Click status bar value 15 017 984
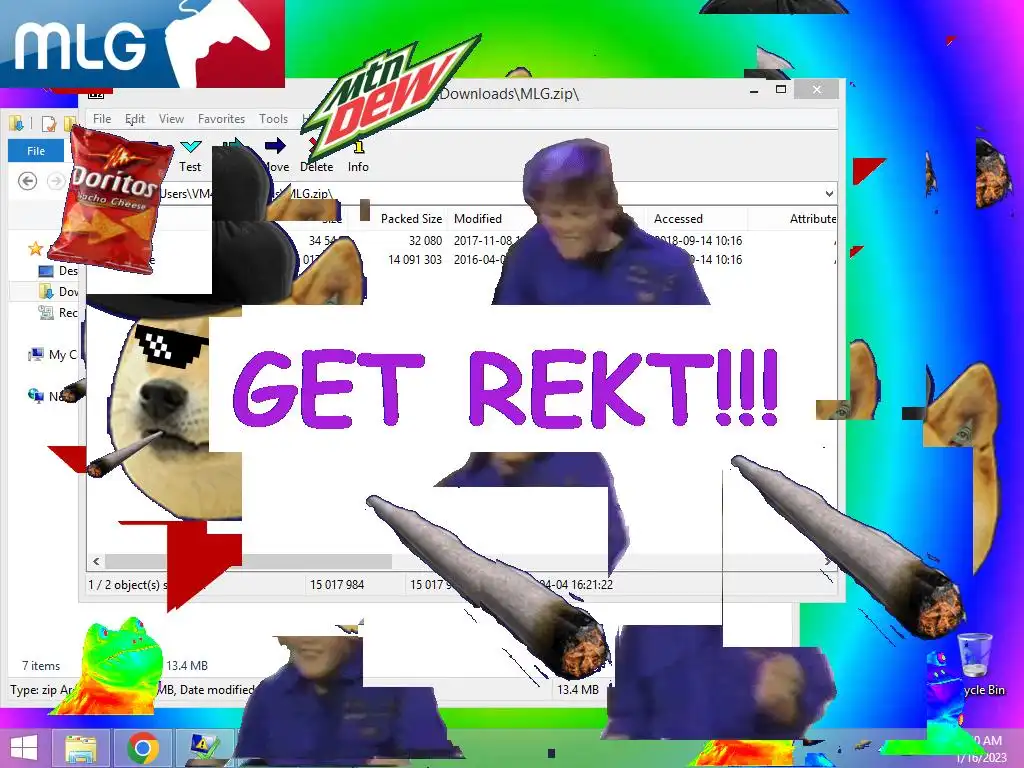Viewport: 1024px width, 768px height. [336, 584]
